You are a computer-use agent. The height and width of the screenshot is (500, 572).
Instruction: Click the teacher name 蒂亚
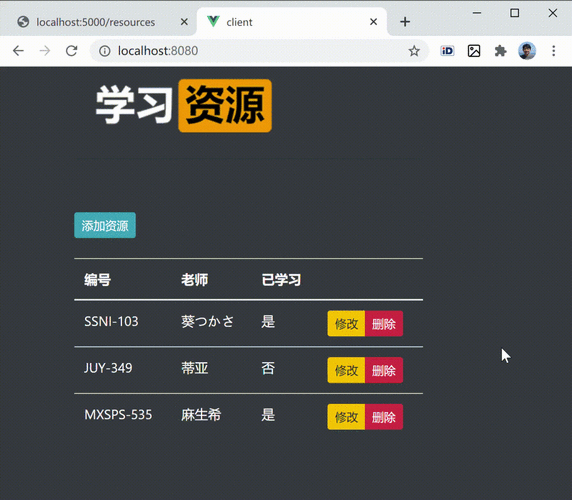tap(194, 368)
